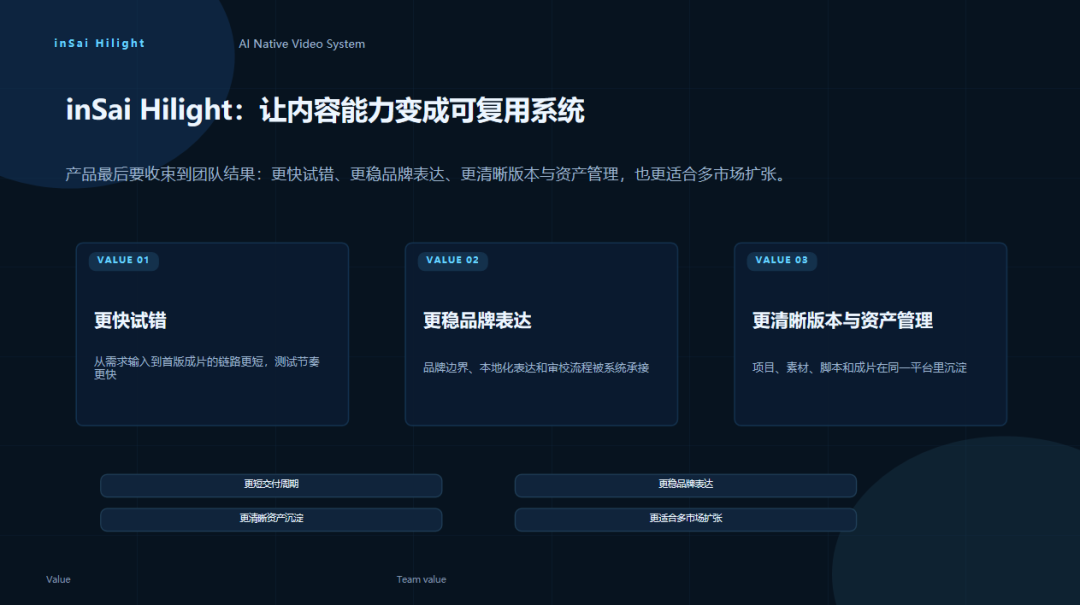Click the description text starting with 从需求输入到首版成片
The image size is (1080, 605).
tap(207, 368)
